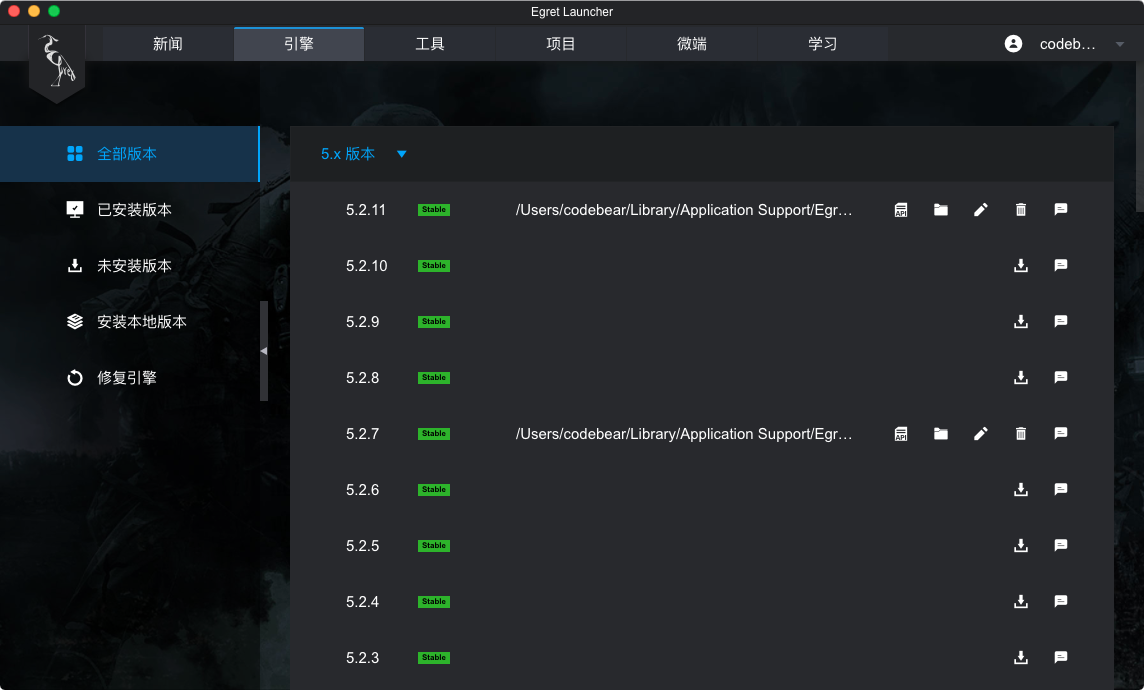Open API docs icon for version 5.2.7
Image resolution: width=1144 pixels, height=690 pixels.
(x=901, y=434)
